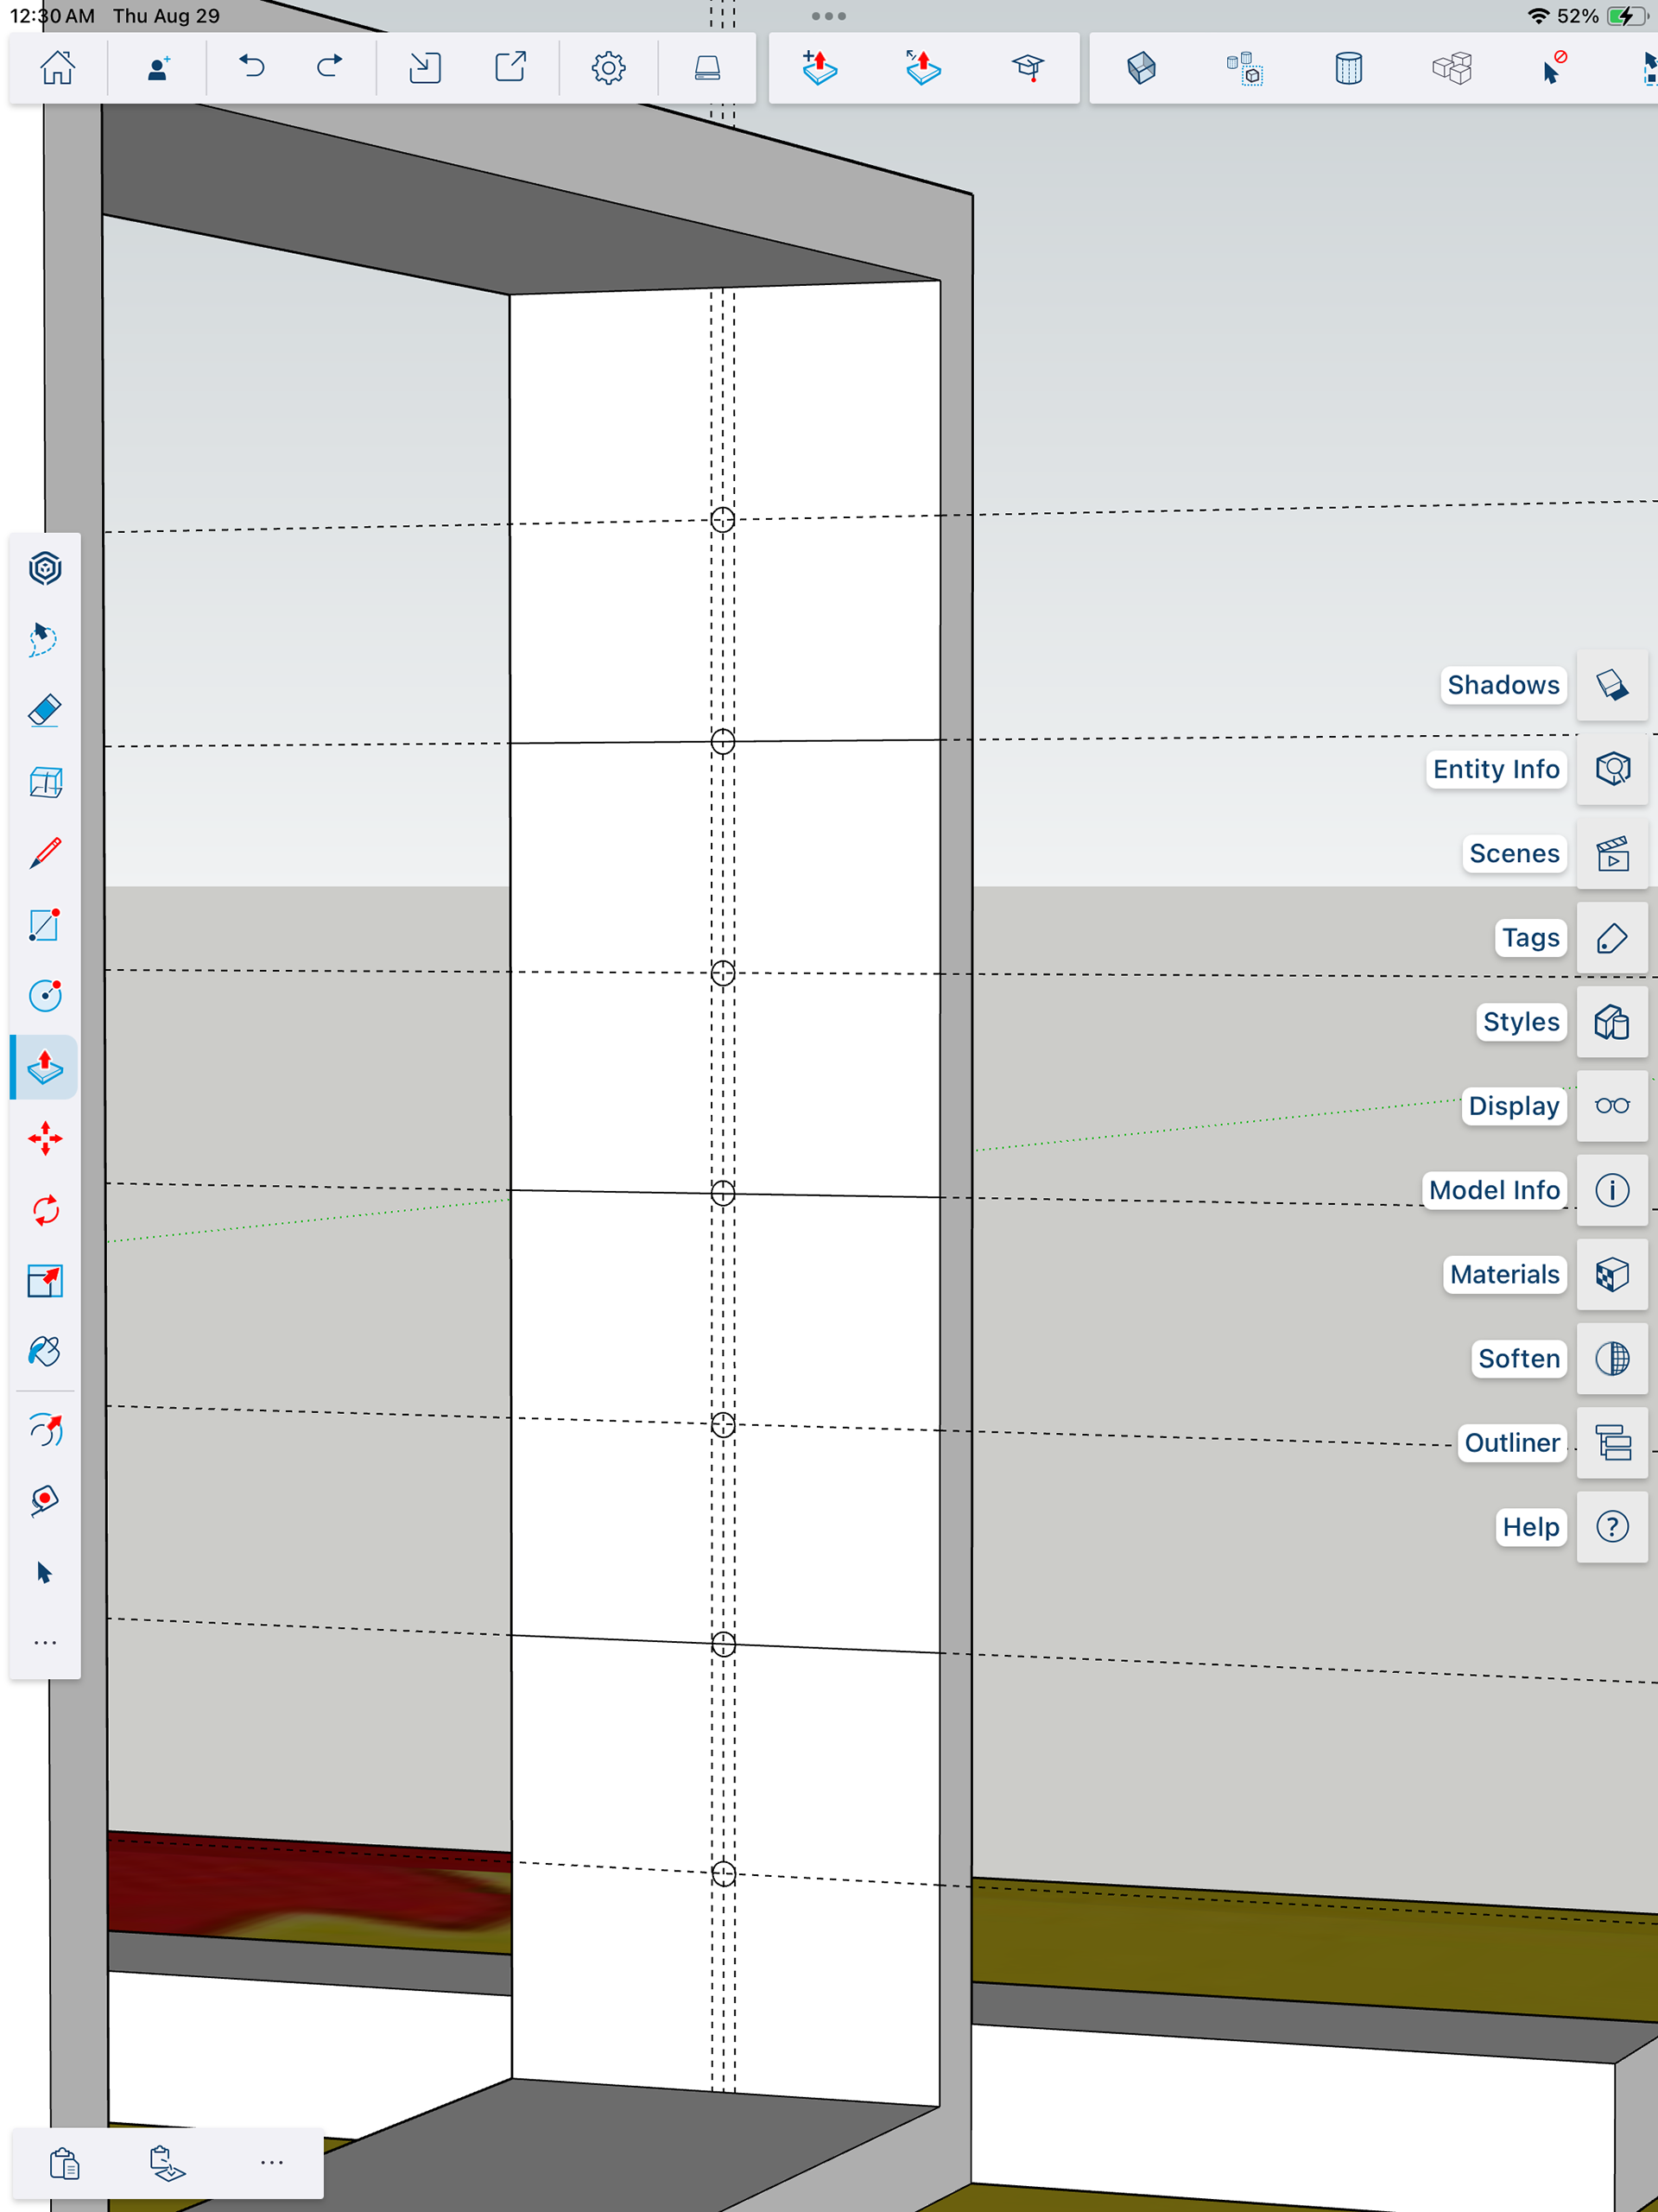The image size is (1658, 2212).
Task: Select the Paint Bucket tool
Action: [45, 1352]
